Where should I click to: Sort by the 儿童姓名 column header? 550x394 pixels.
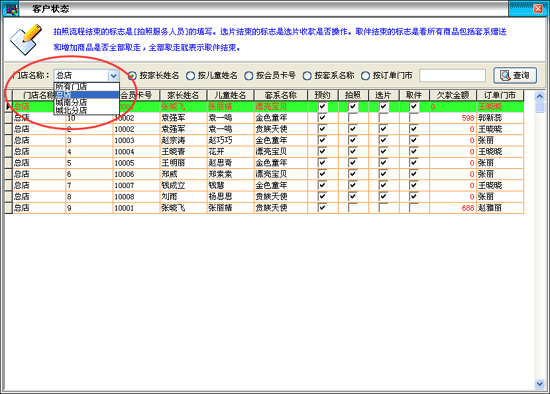pyautogui.click(x=230, y=95)
